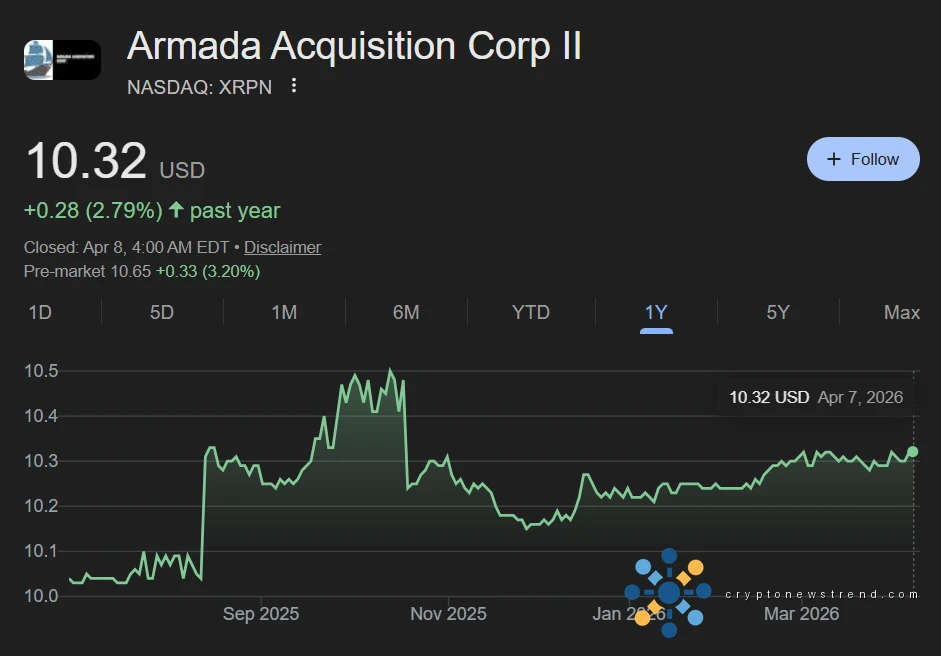This screenshot has width=941, height=656.
Task: Switch to the 5Y range
Action: (778, 312)
